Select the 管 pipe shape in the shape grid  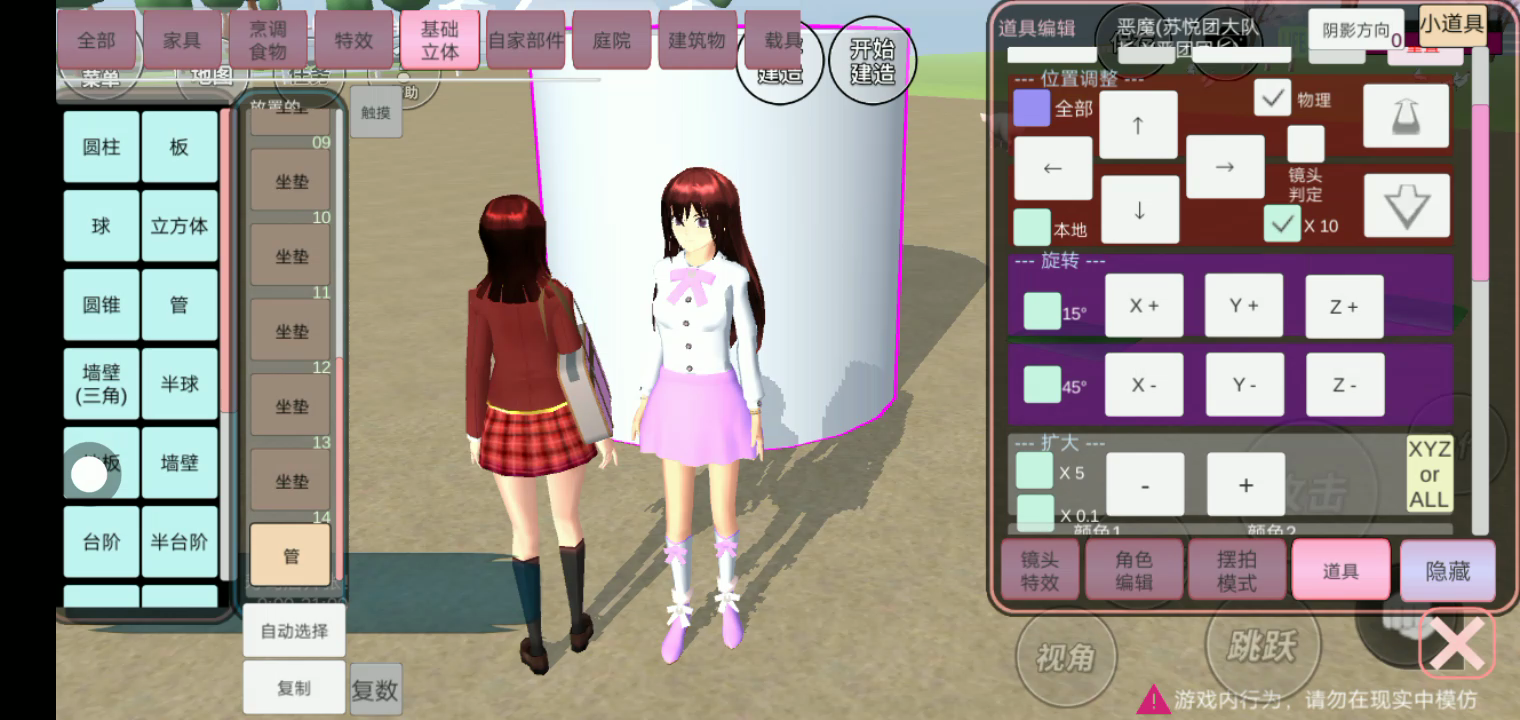(180, 305)
